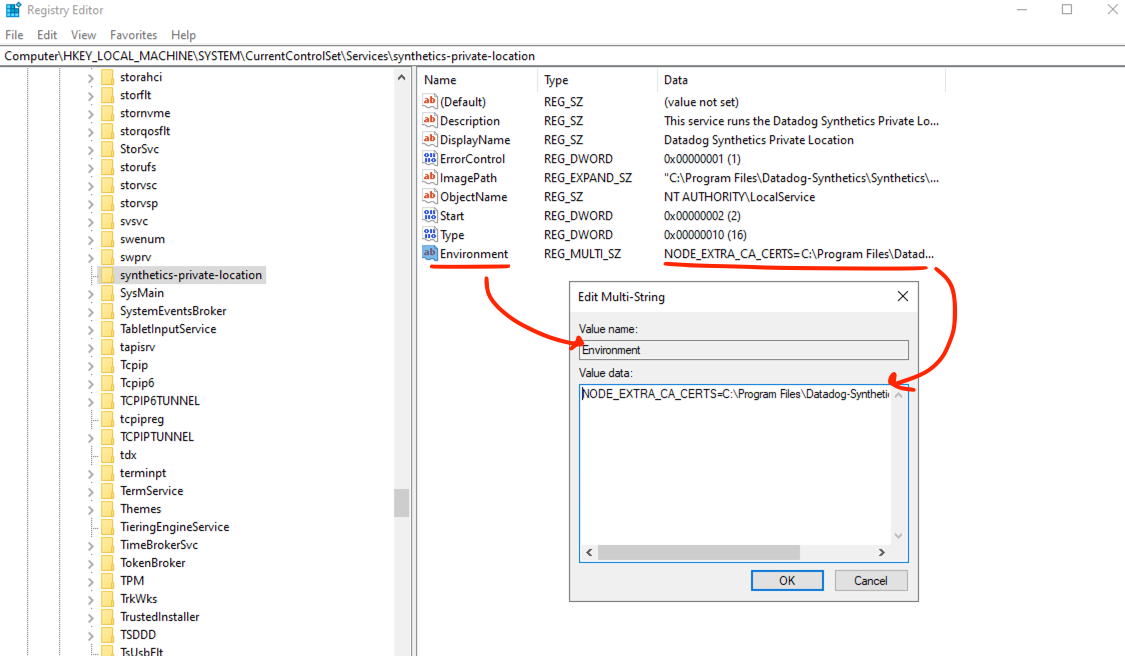Expand the TermService tree node

tap(91, 491)
